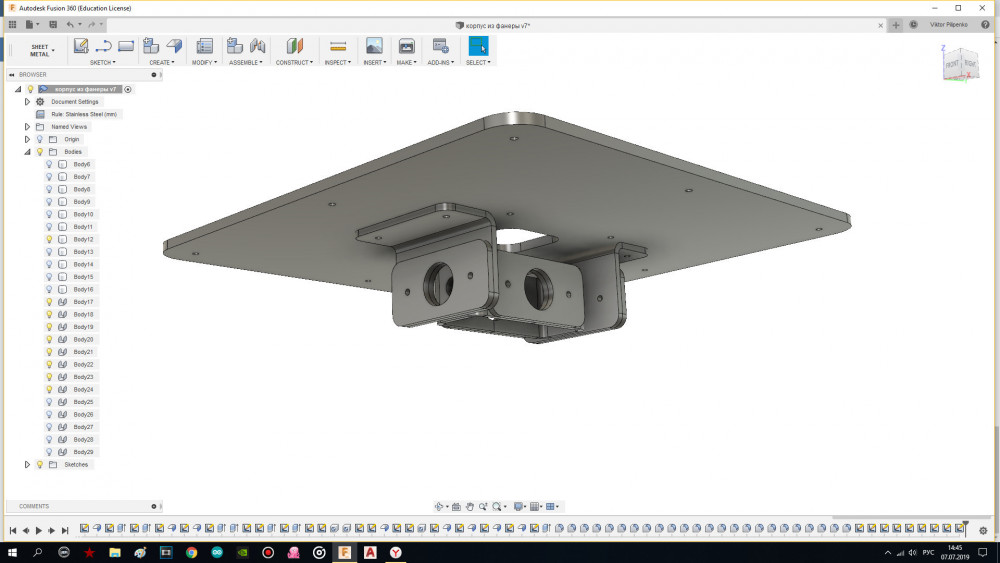Toggle visibility bulb of Body21
This screenshot has height=563, width=1000.
(x=49, y=352)
